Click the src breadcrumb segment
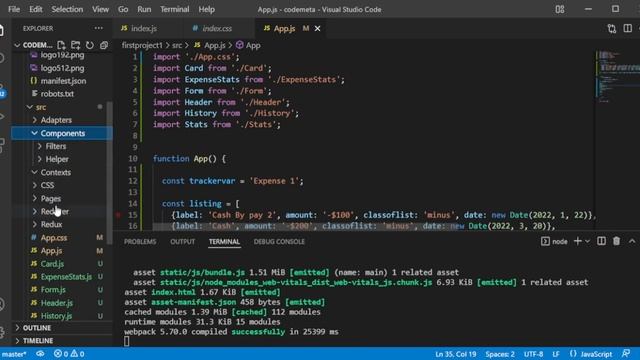The height and width of the screenshot is (360, 640). (177, 45)
